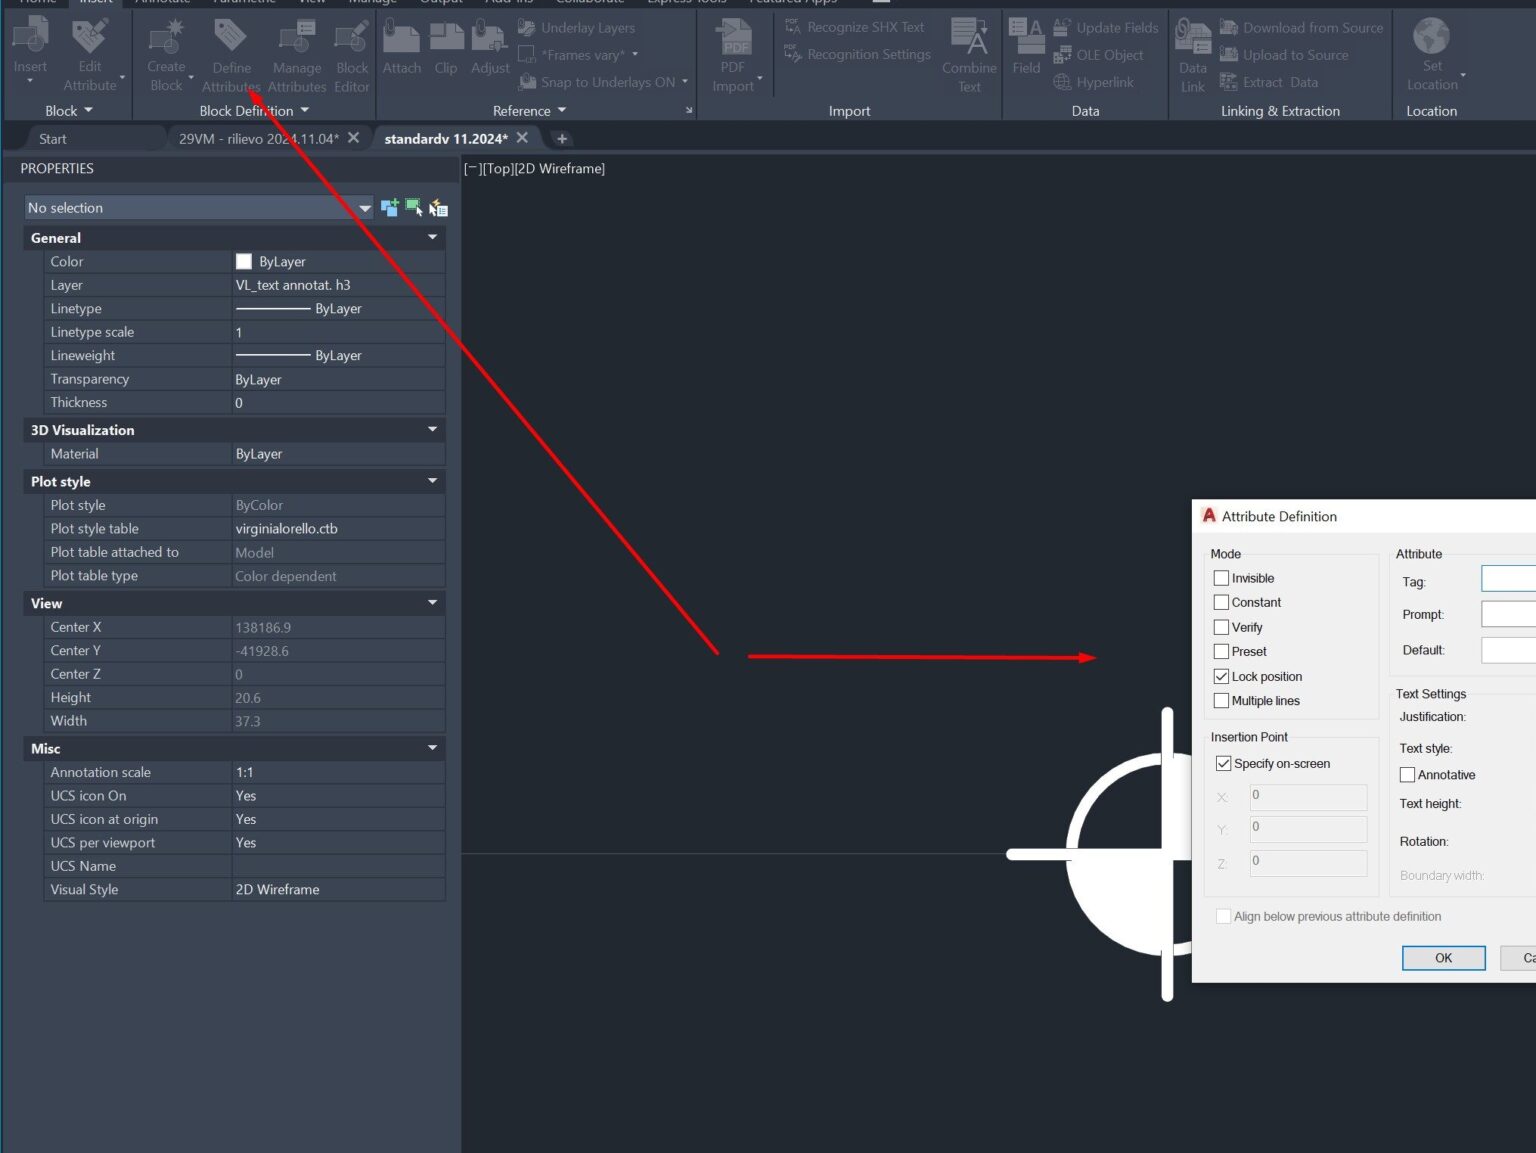
Task: Collapse the Plot style section
Action: 432,481
